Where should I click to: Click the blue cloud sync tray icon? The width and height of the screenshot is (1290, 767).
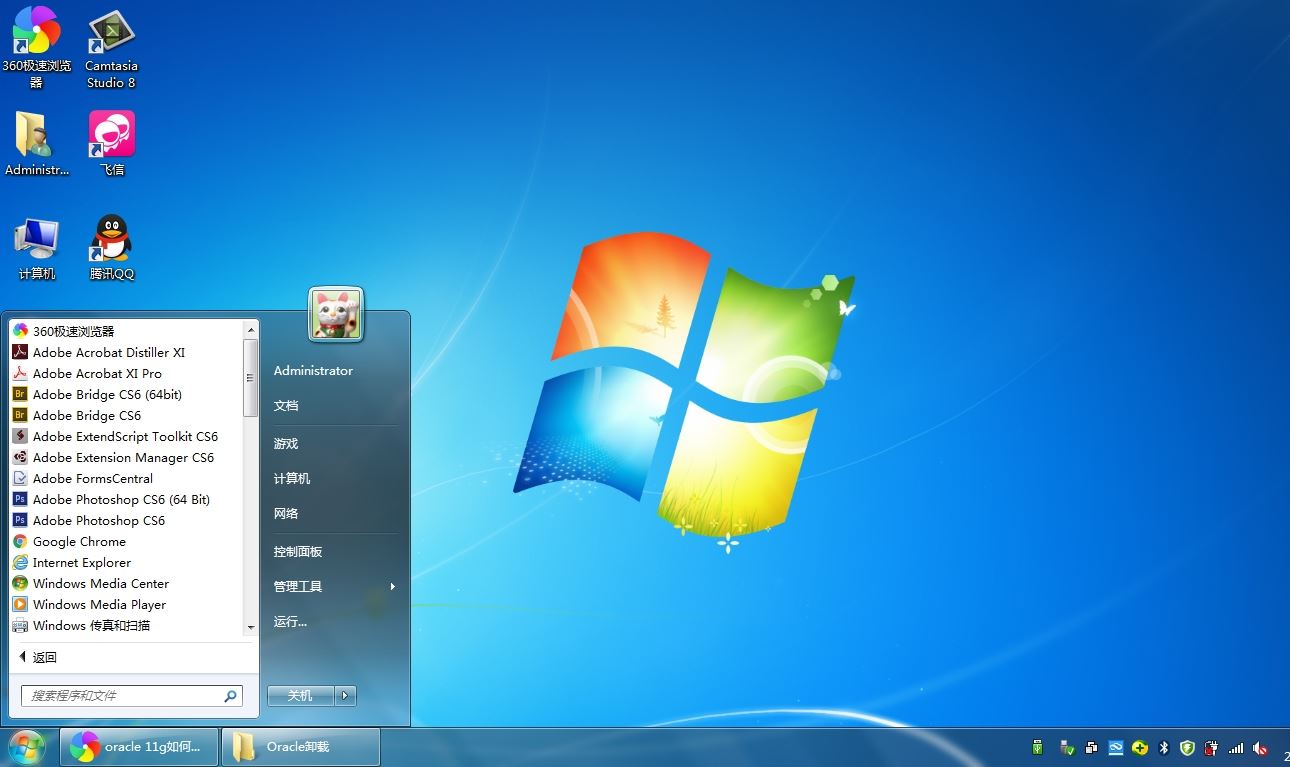1115,747
